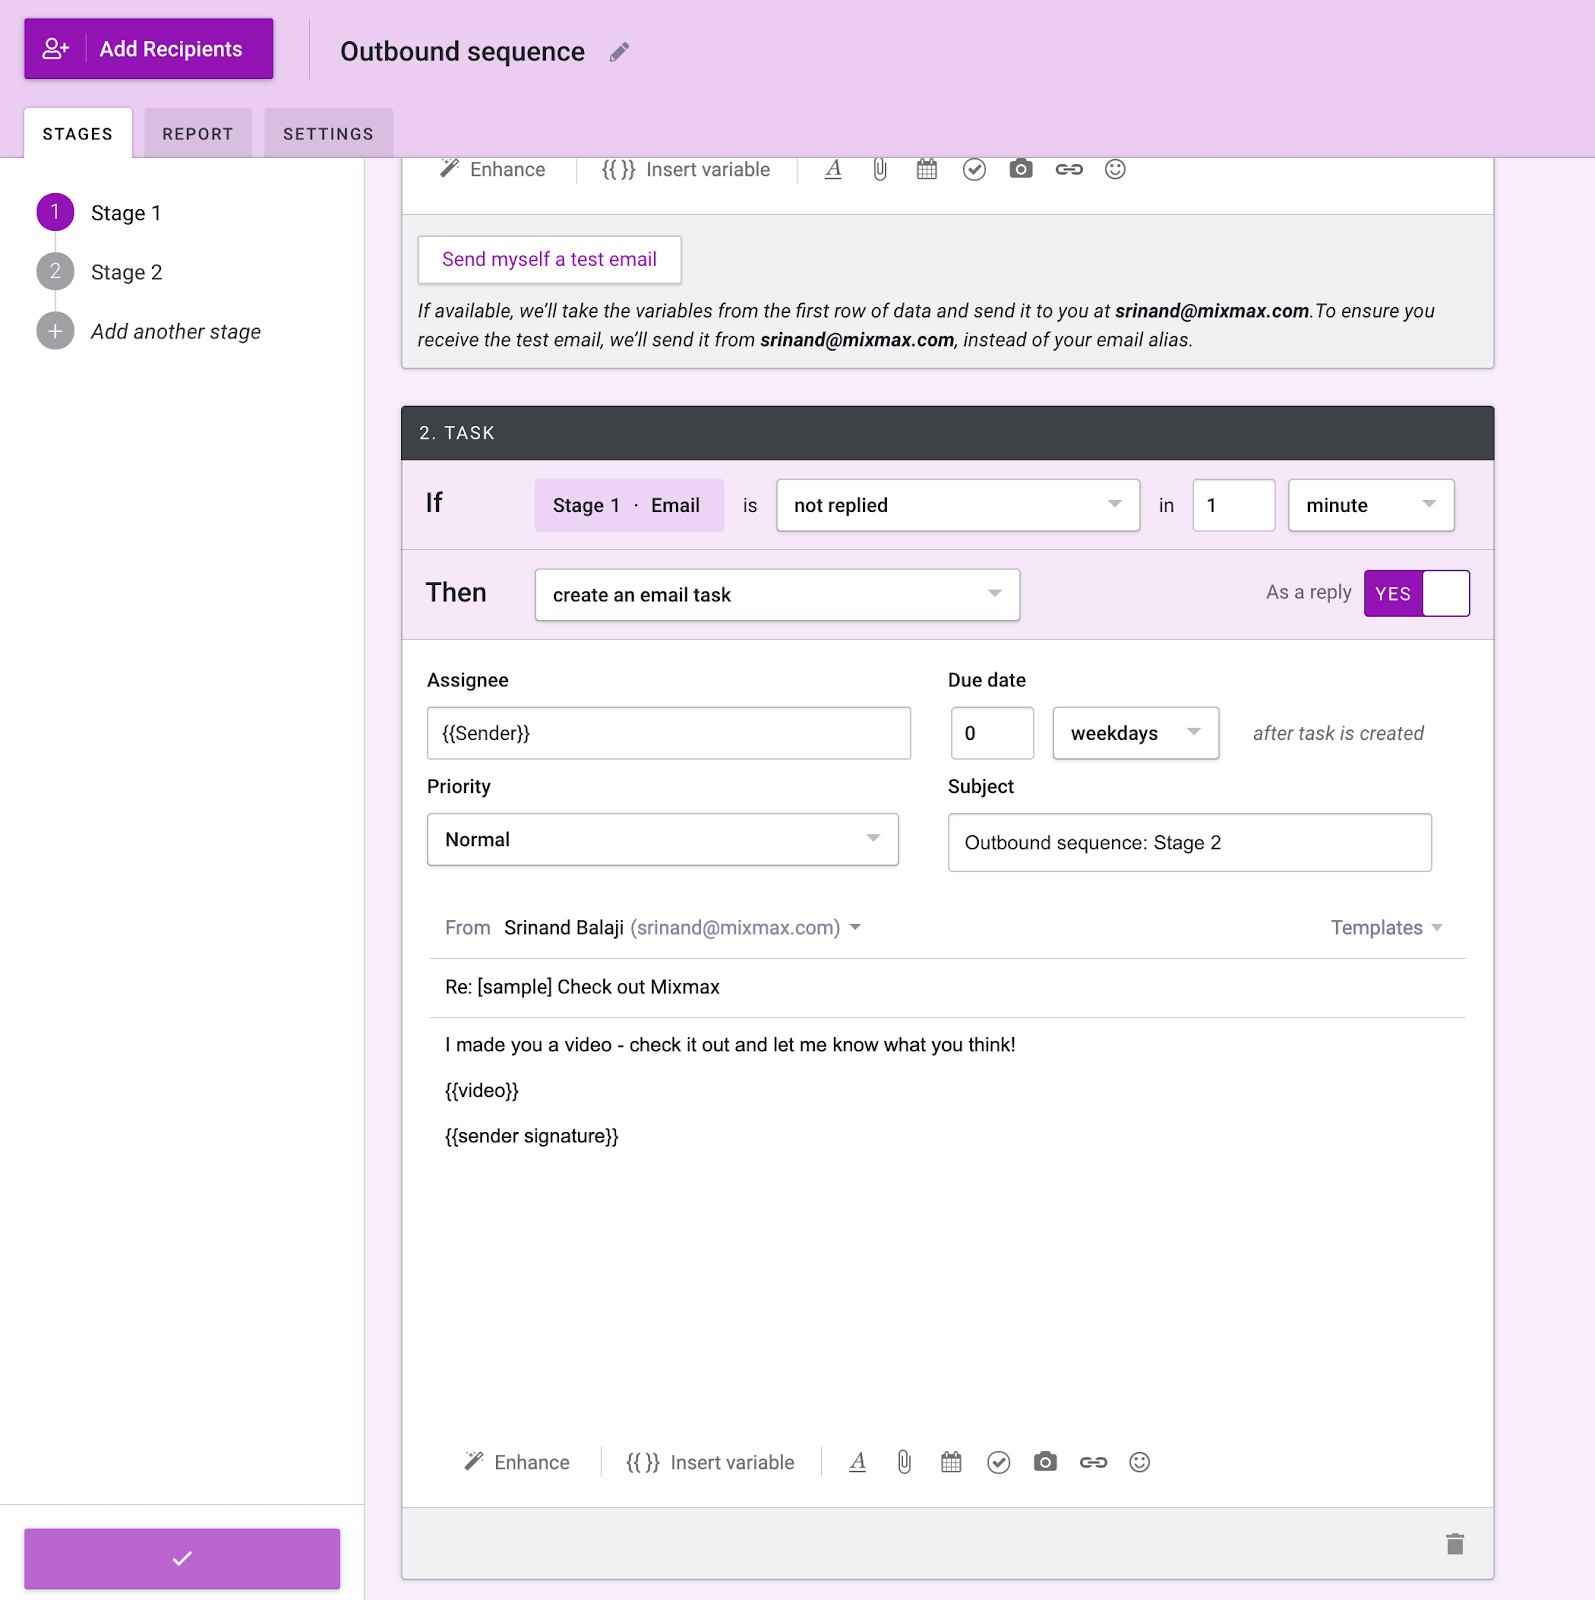The height and width of the screenshot is (1600, 1595).
Task: Click Insert variable in the Task editor toolbar
Action: pos(710,1462)
